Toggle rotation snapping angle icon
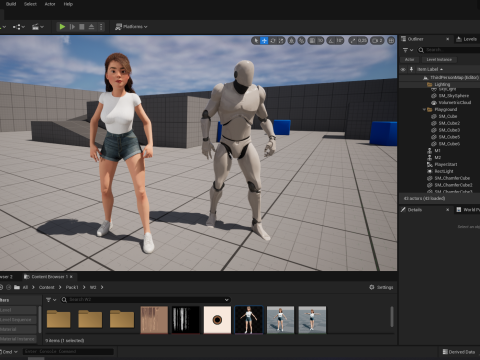 [x=331, y=41]
